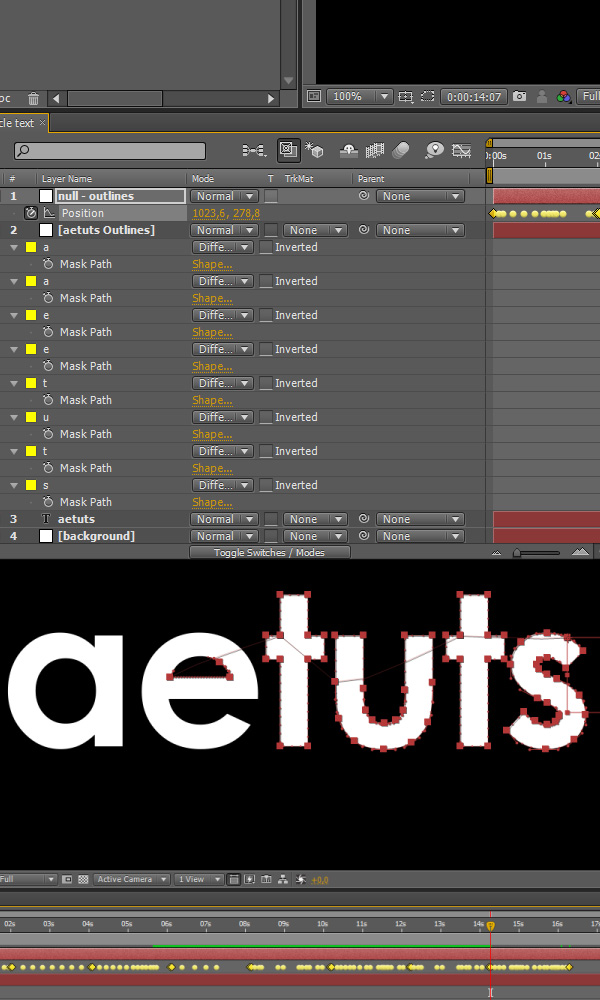
Task: Click the parent pick whip of background layer
Action: tap(363, 536)
